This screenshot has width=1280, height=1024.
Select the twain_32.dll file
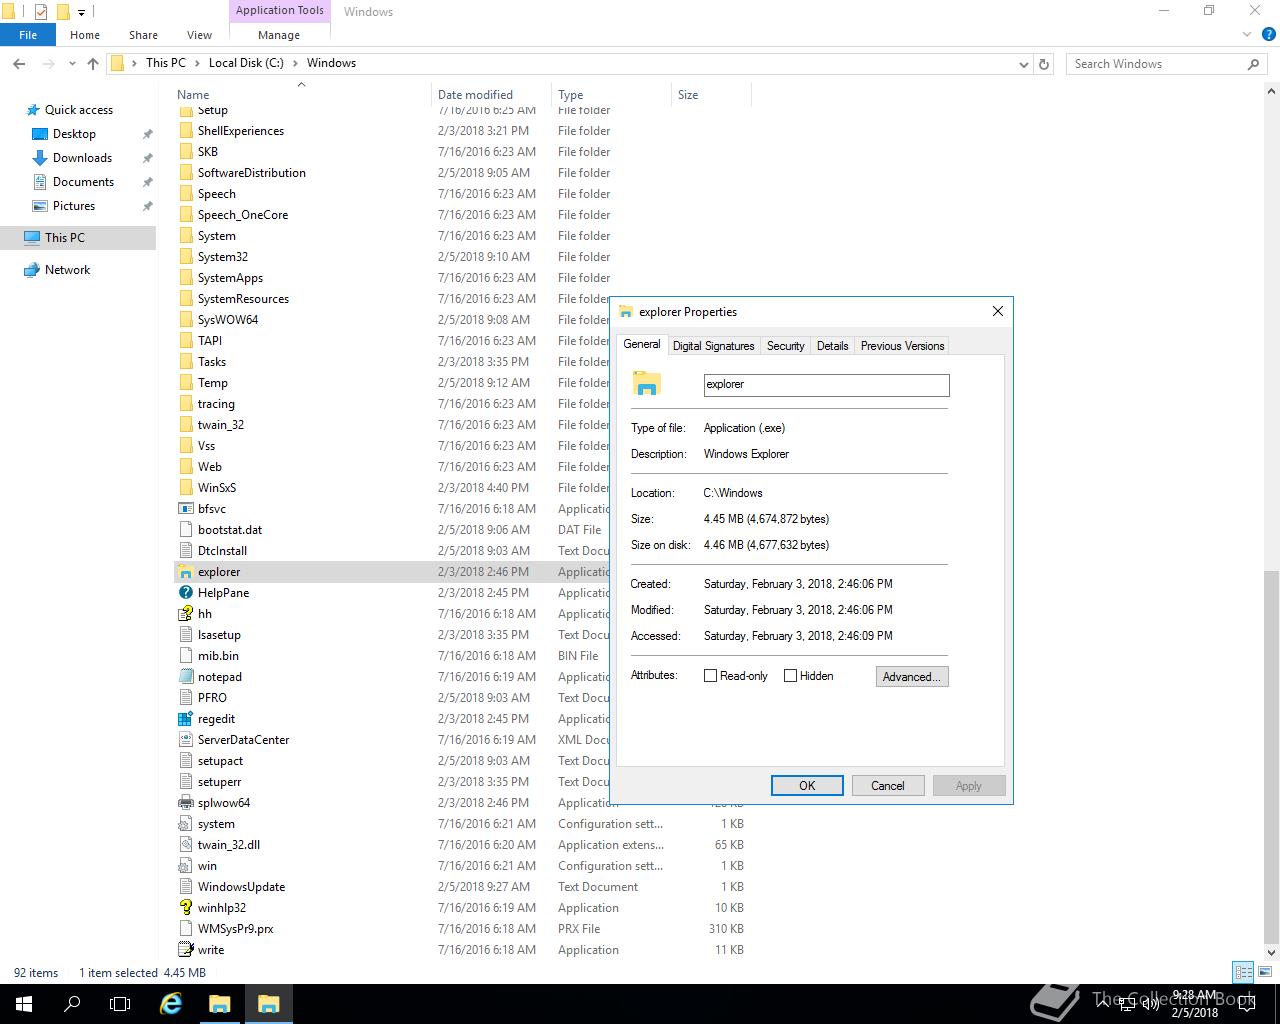(228, 845)
